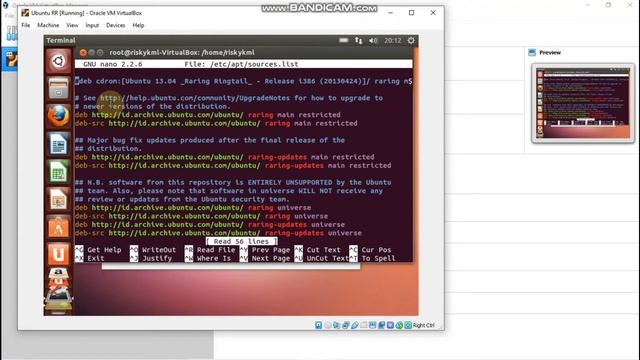Open the Help menu
The width and height of the screenshot is (640, 360).
[138, 25]
